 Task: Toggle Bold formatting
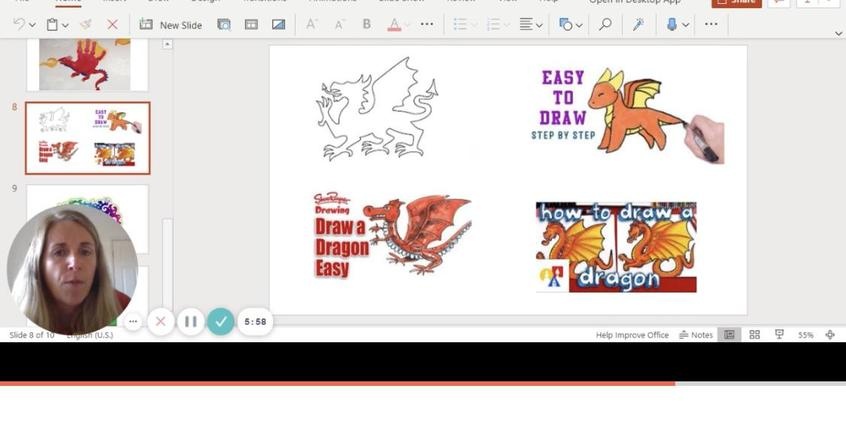click(366, 24)
